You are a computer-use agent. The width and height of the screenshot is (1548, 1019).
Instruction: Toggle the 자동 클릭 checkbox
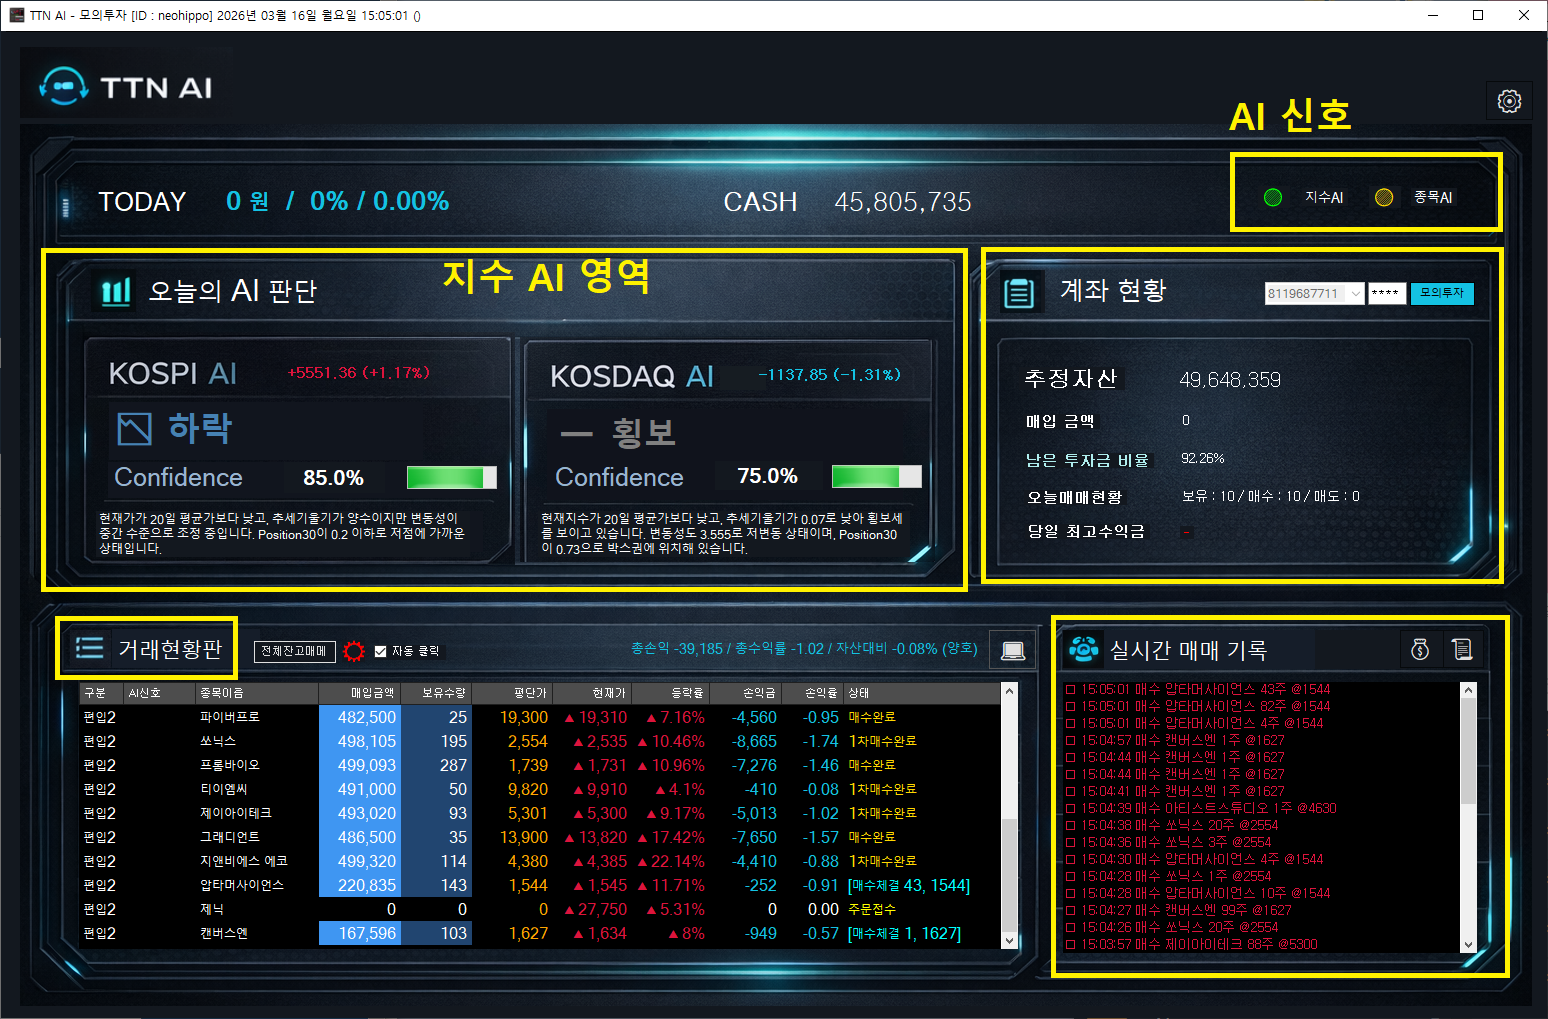click(x=380, y=651)
